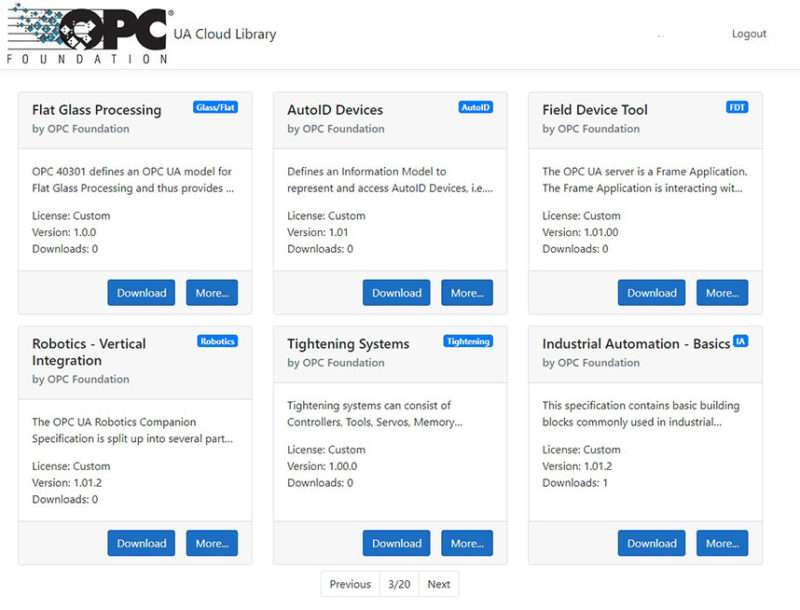The image size is (800, 610).
Task: Click the Logout link
Action: 748,33
